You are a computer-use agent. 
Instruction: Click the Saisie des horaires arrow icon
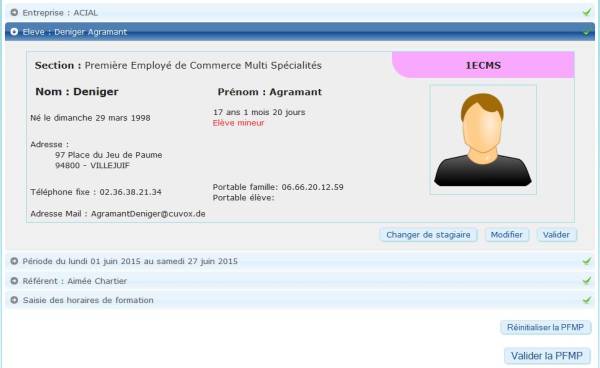[14, 300]
